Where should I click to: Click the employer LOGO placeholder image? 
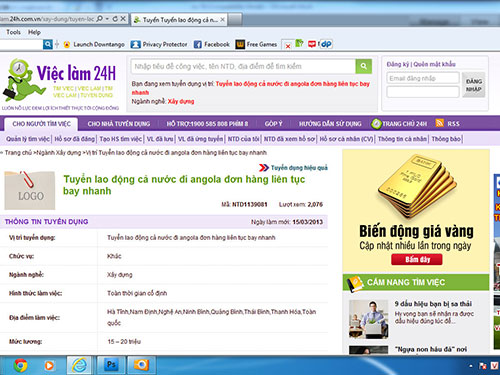coord(30,190)
